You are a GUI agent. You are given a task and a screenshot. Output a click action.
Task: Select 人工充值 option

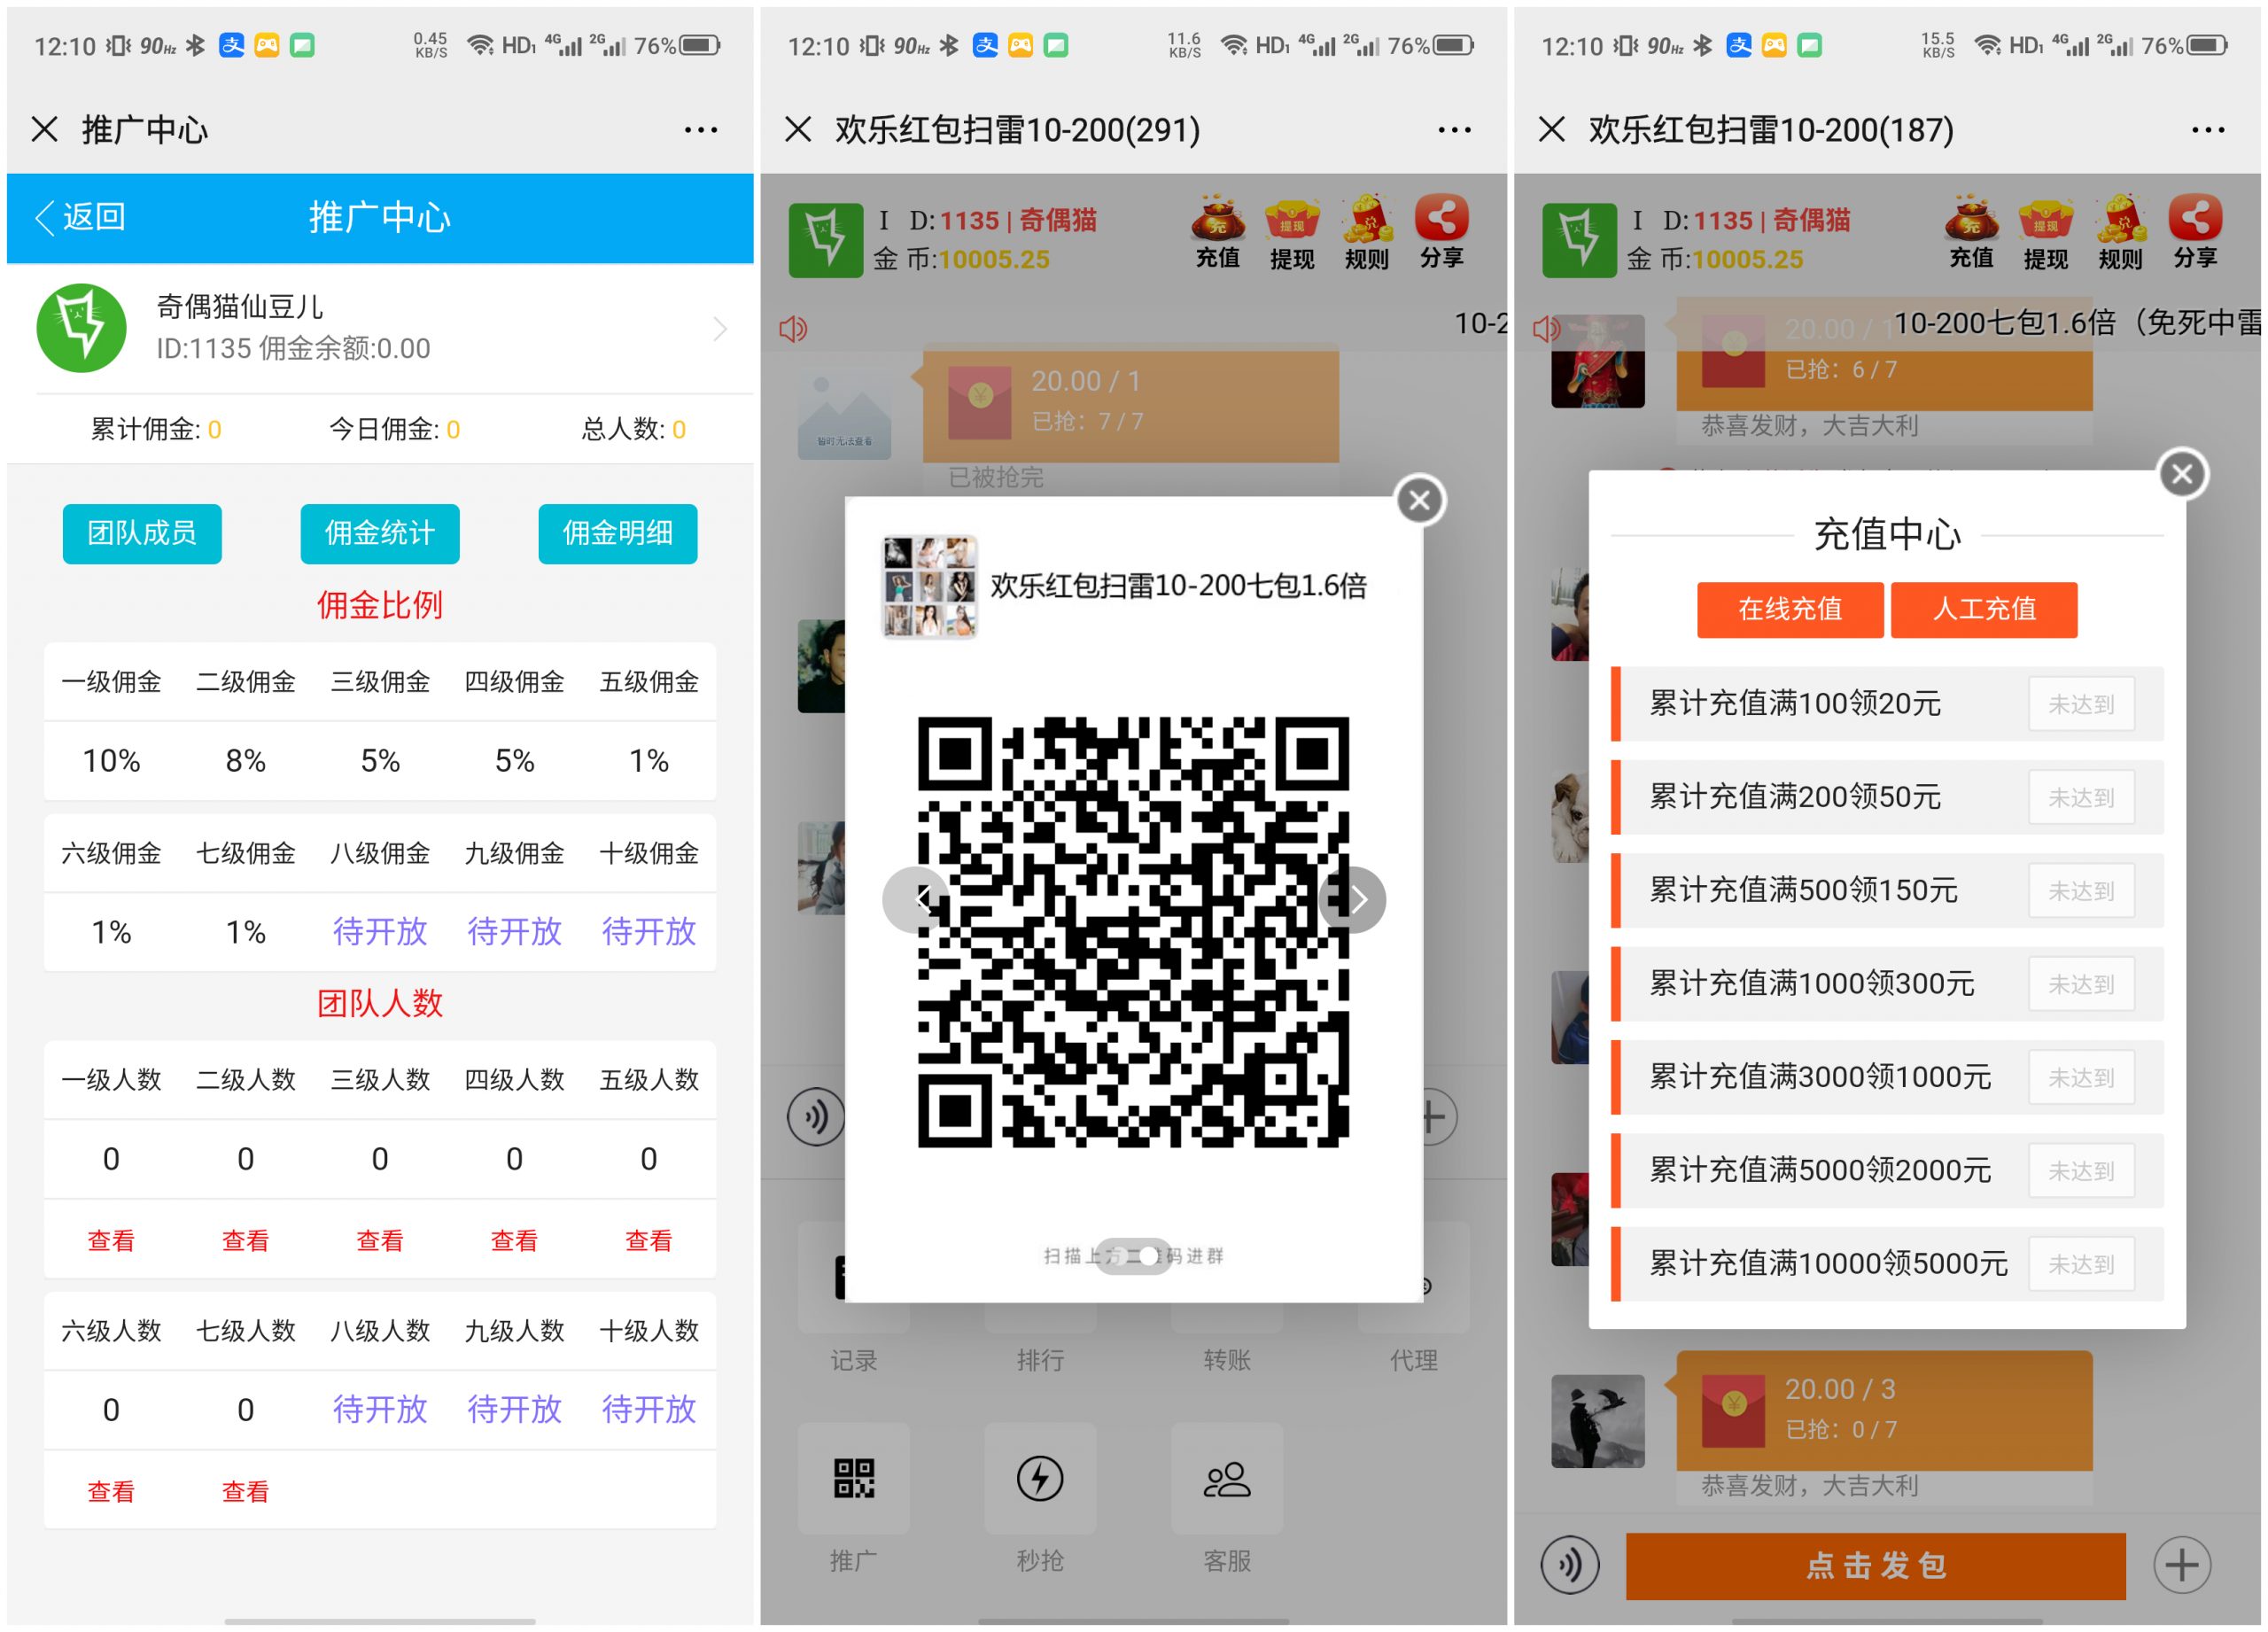[1984, 609]
